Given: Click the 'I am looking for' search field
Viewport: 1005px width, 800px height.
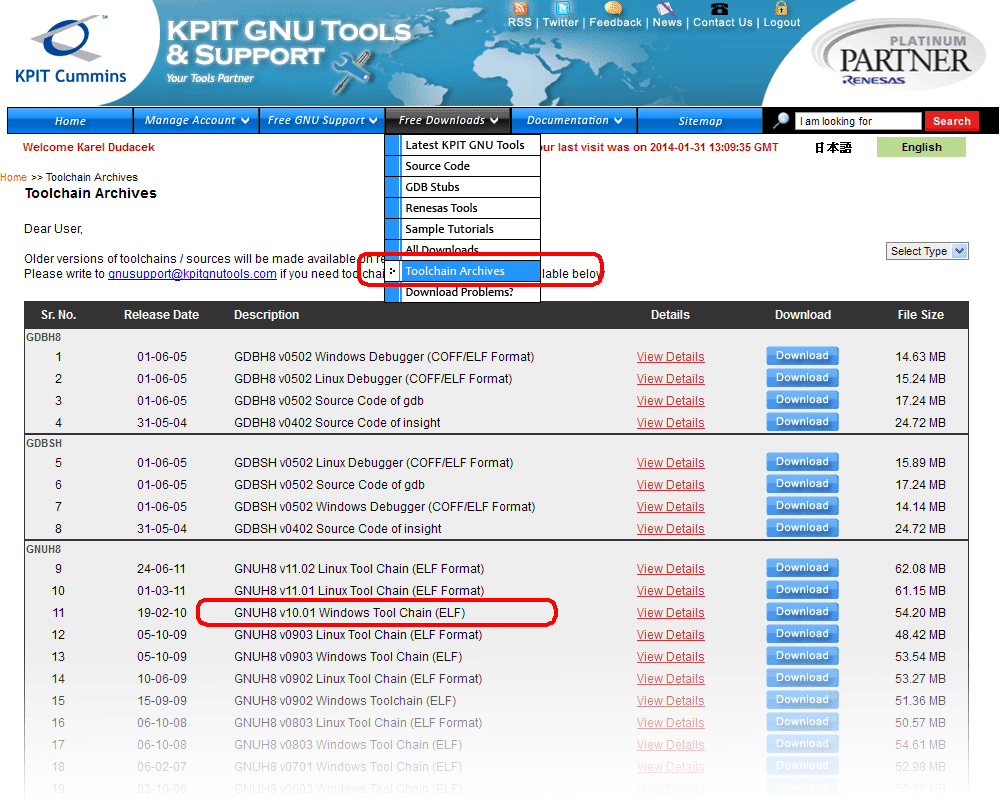Looking at the screenshot, I should [858, 121].
